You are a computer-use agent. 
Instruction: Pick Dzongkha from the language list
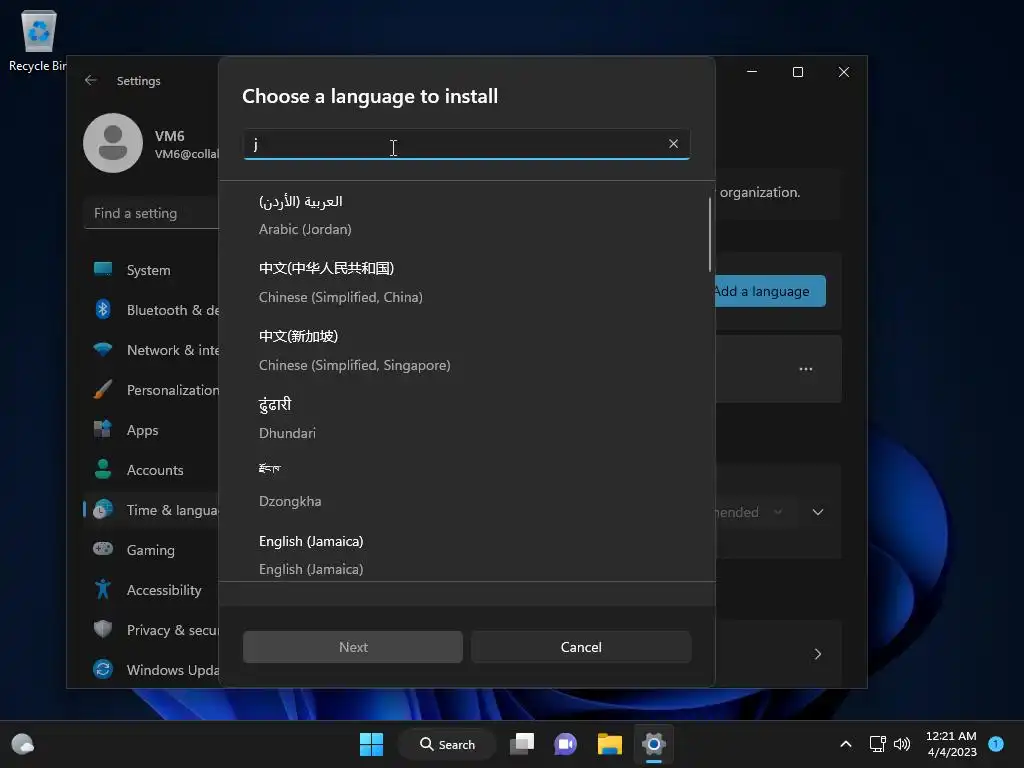(x=466, y=487)
